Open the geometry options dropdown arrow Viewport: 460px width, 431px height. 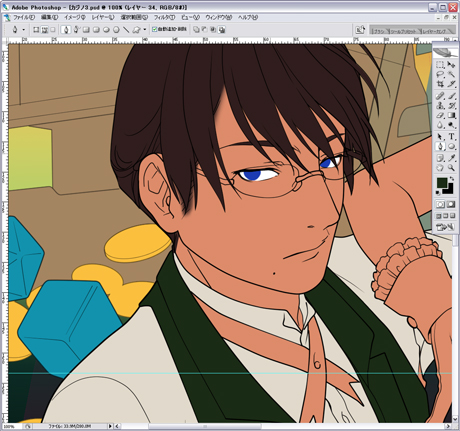tap(145, 30)
